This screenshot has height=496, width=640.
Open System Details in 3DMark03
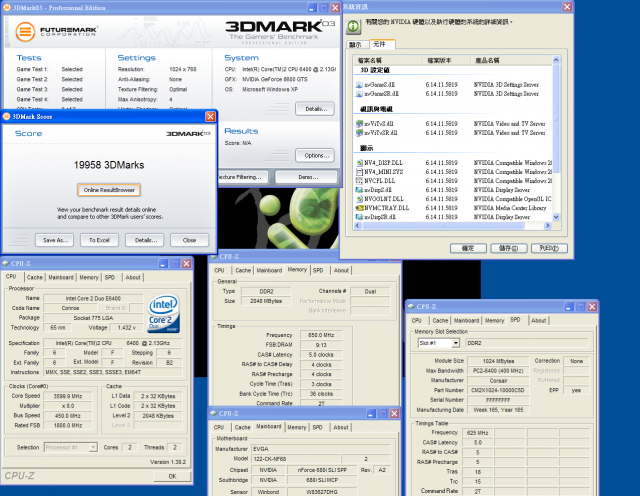[315, 109]
